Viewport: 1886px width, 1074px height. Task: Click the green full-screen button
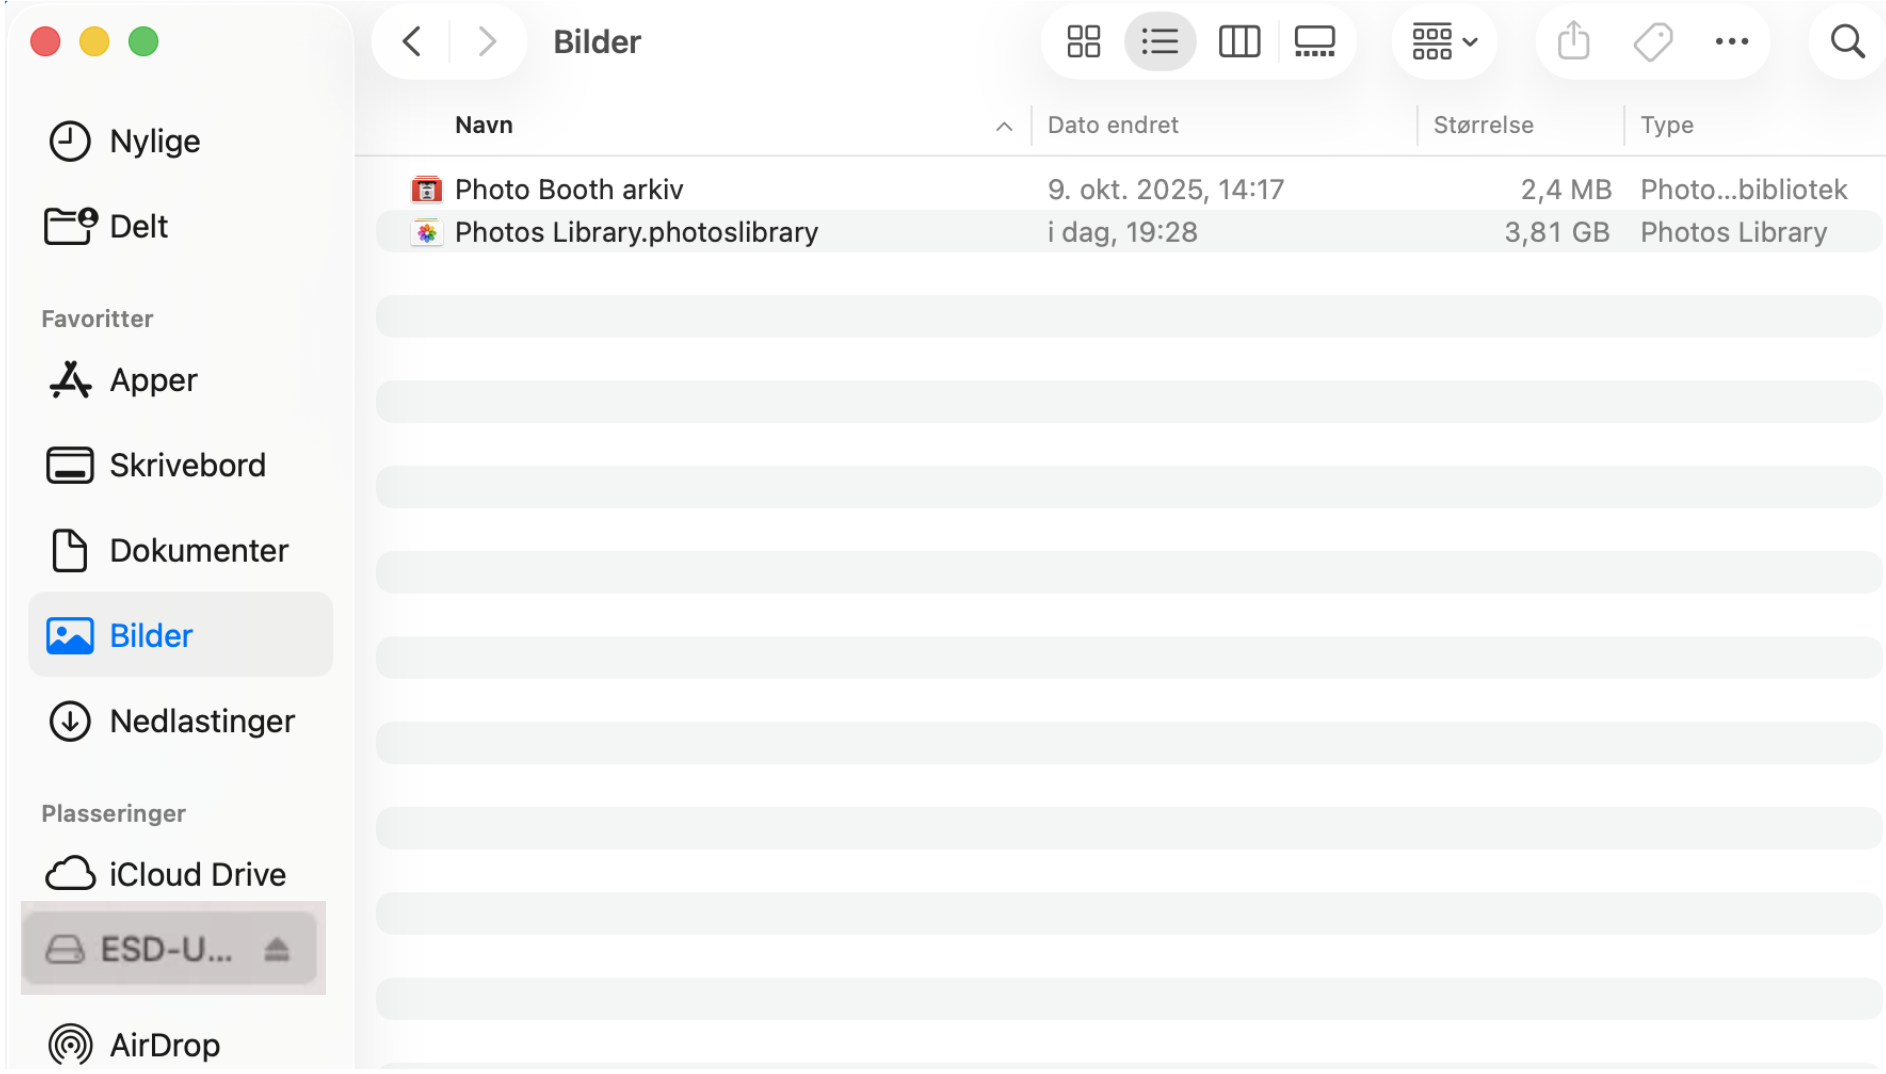[144, 42]
